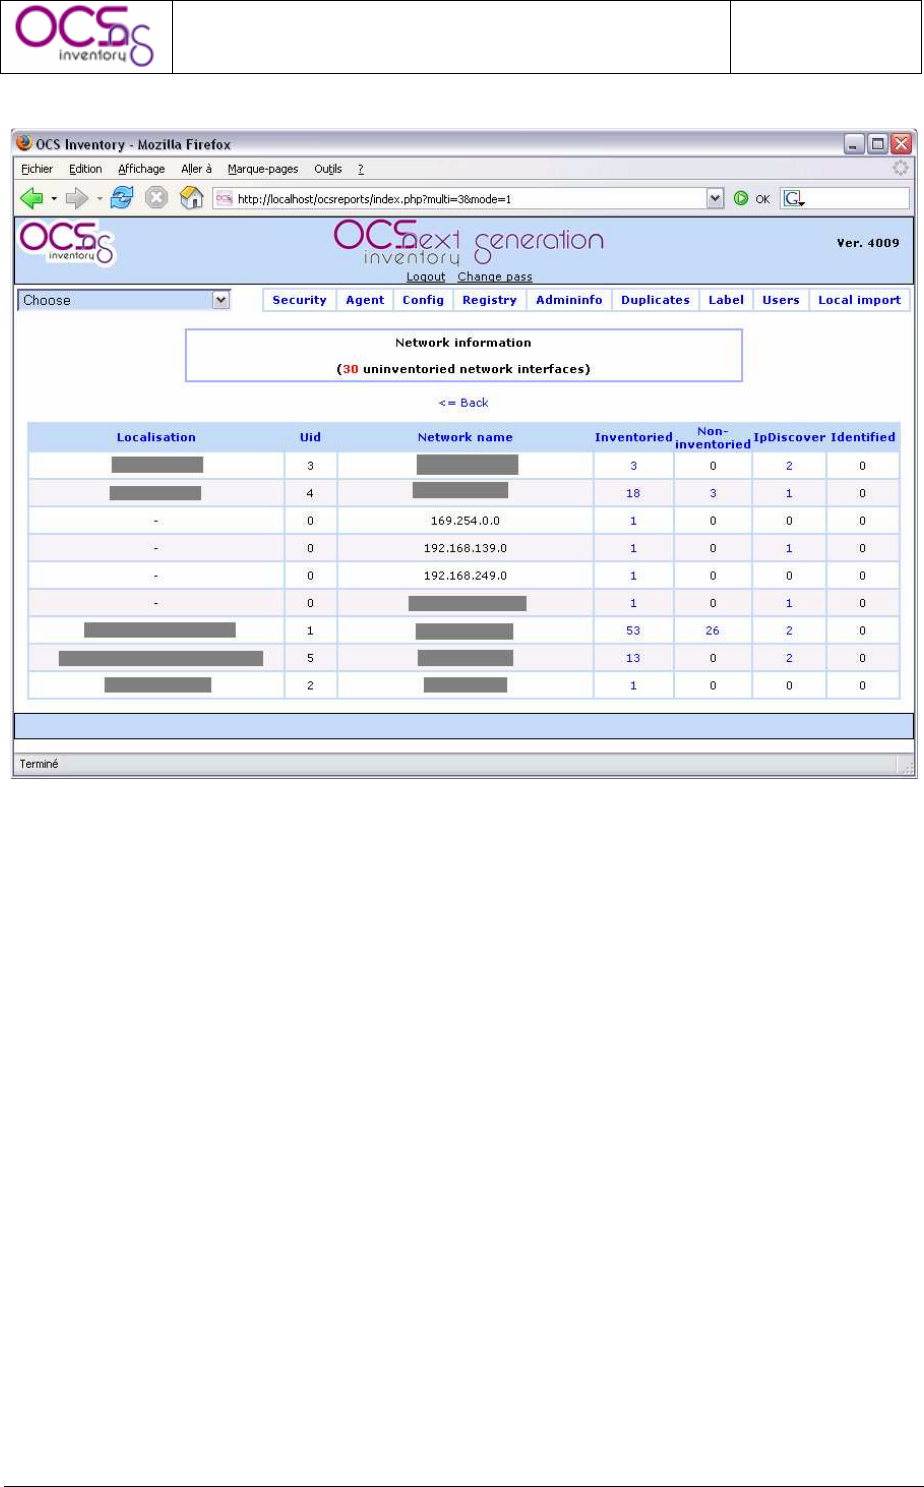Open the Affichage menu
This screenshot has width=924, height=1487.
(x=141, y=169)
